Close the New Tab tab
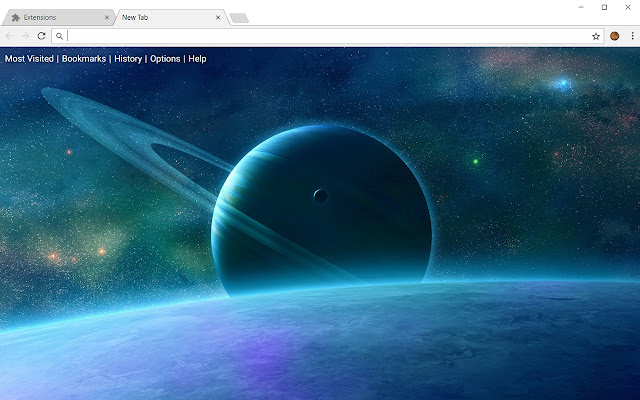The width and height of the screenshot is (640, 400). (218, 18)
